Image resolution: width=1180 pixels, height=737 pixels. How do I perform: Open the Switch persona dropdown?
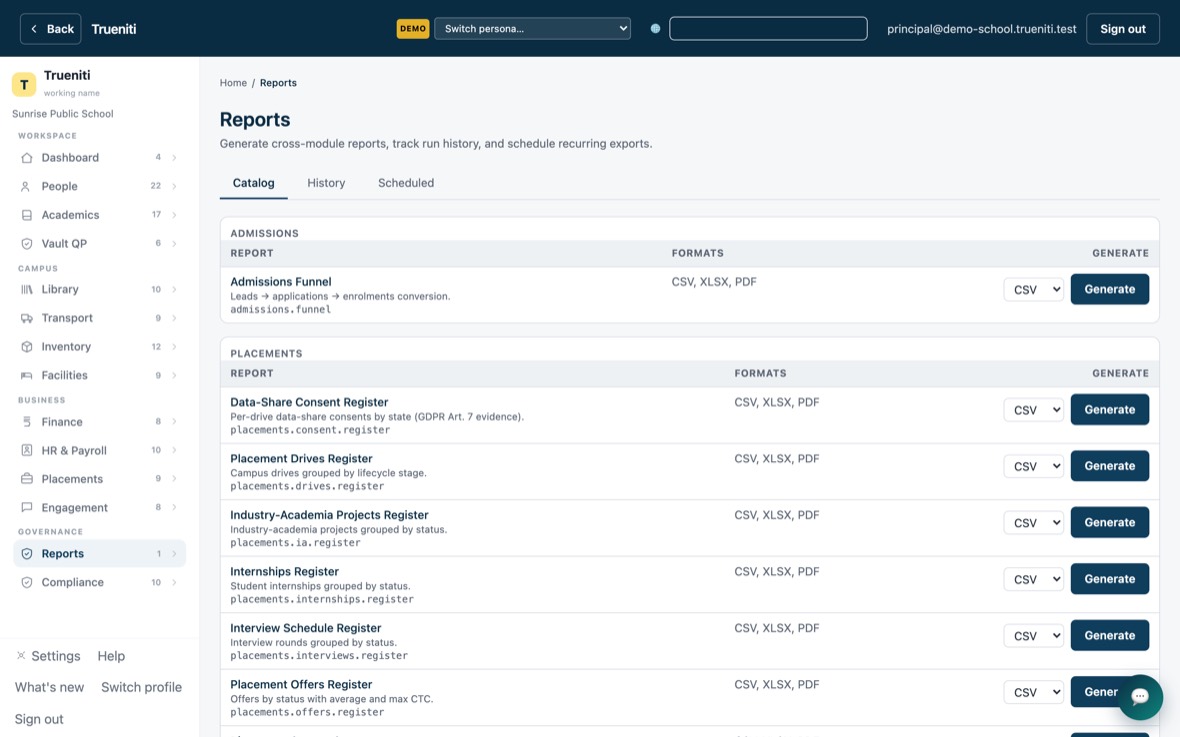(x=532, y=29)
